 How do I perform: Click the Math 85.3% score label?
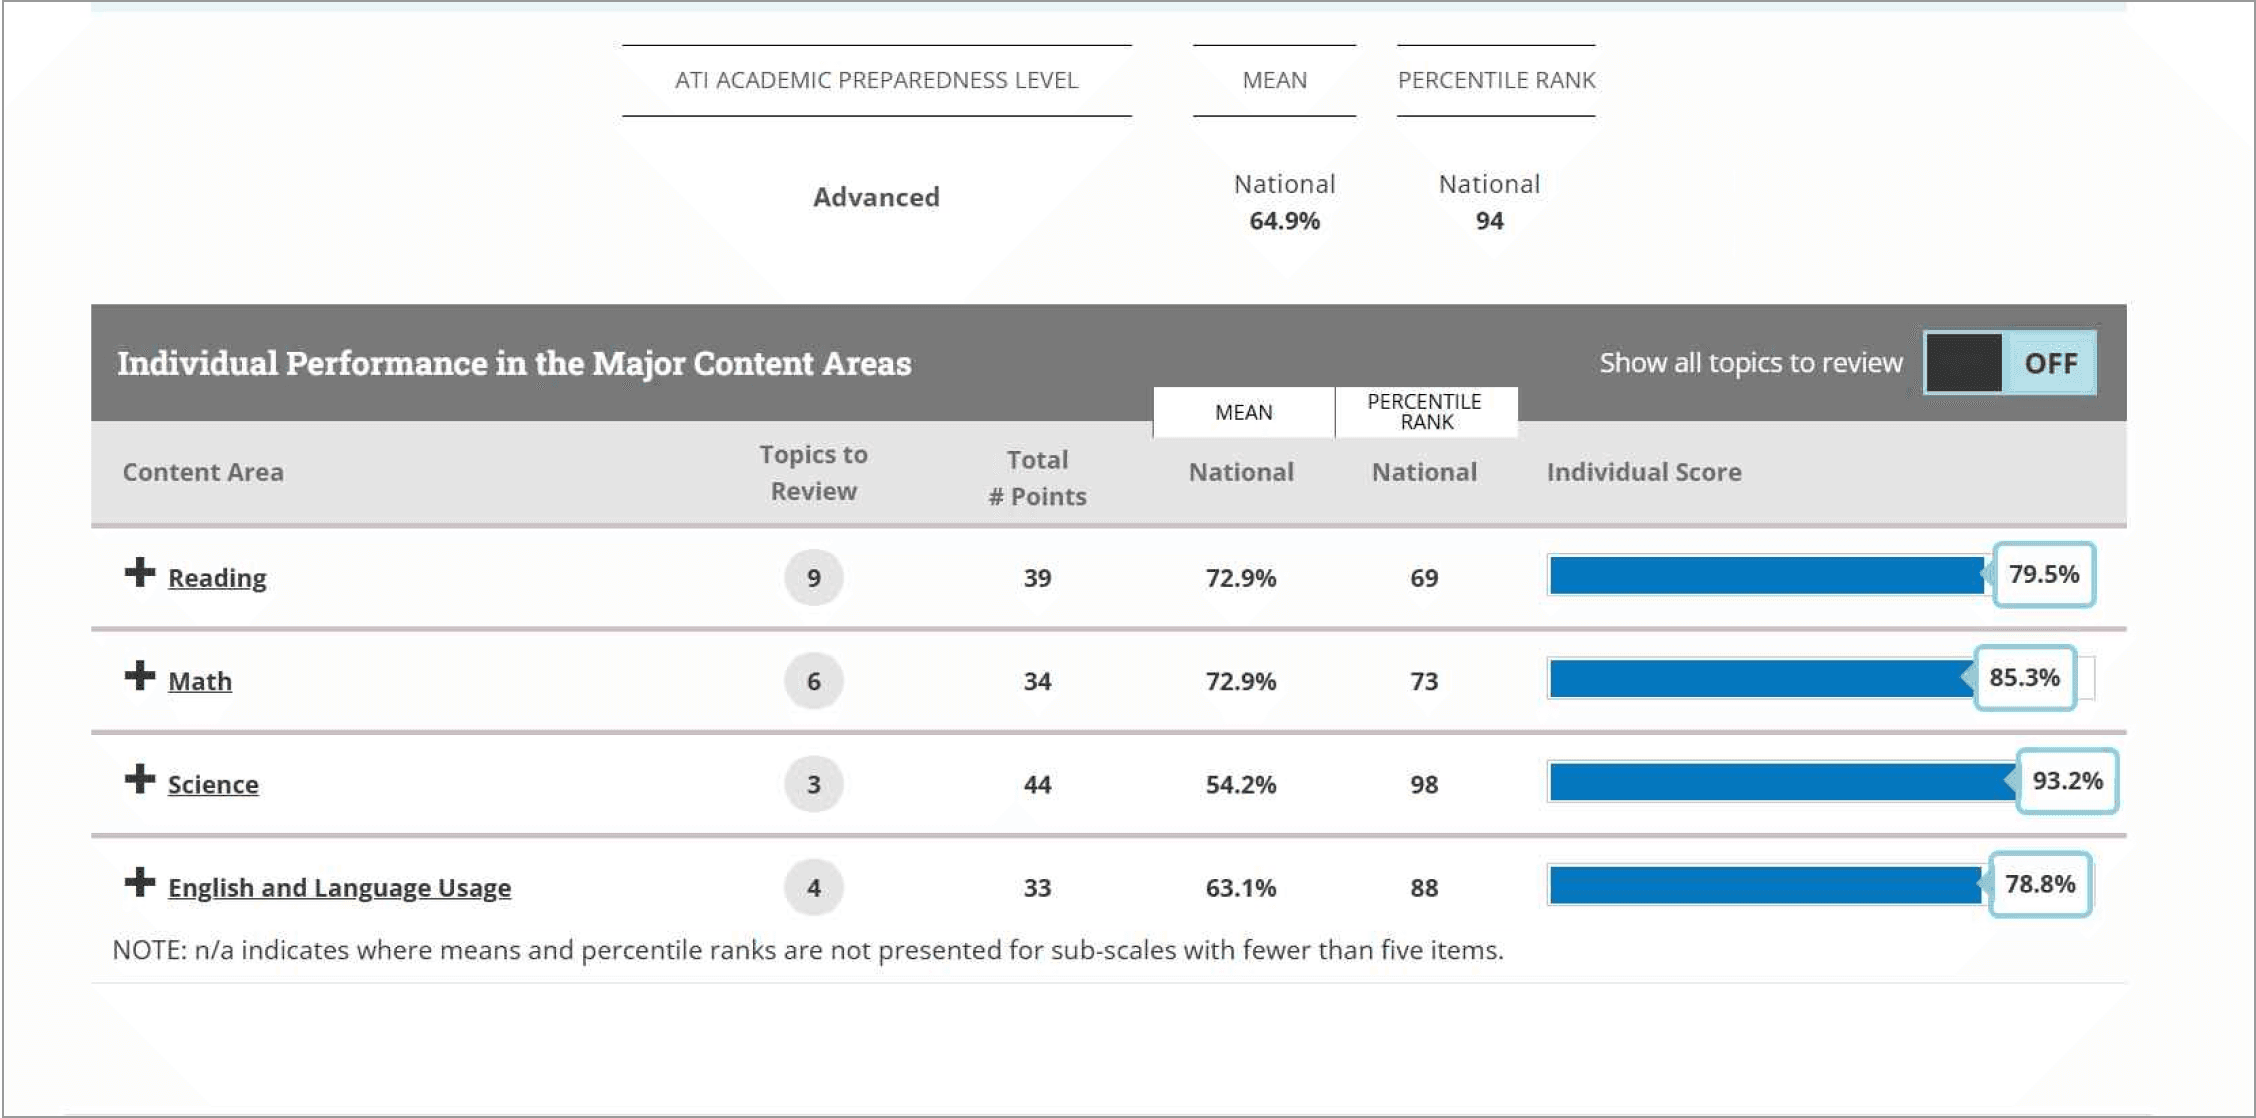2025,678
